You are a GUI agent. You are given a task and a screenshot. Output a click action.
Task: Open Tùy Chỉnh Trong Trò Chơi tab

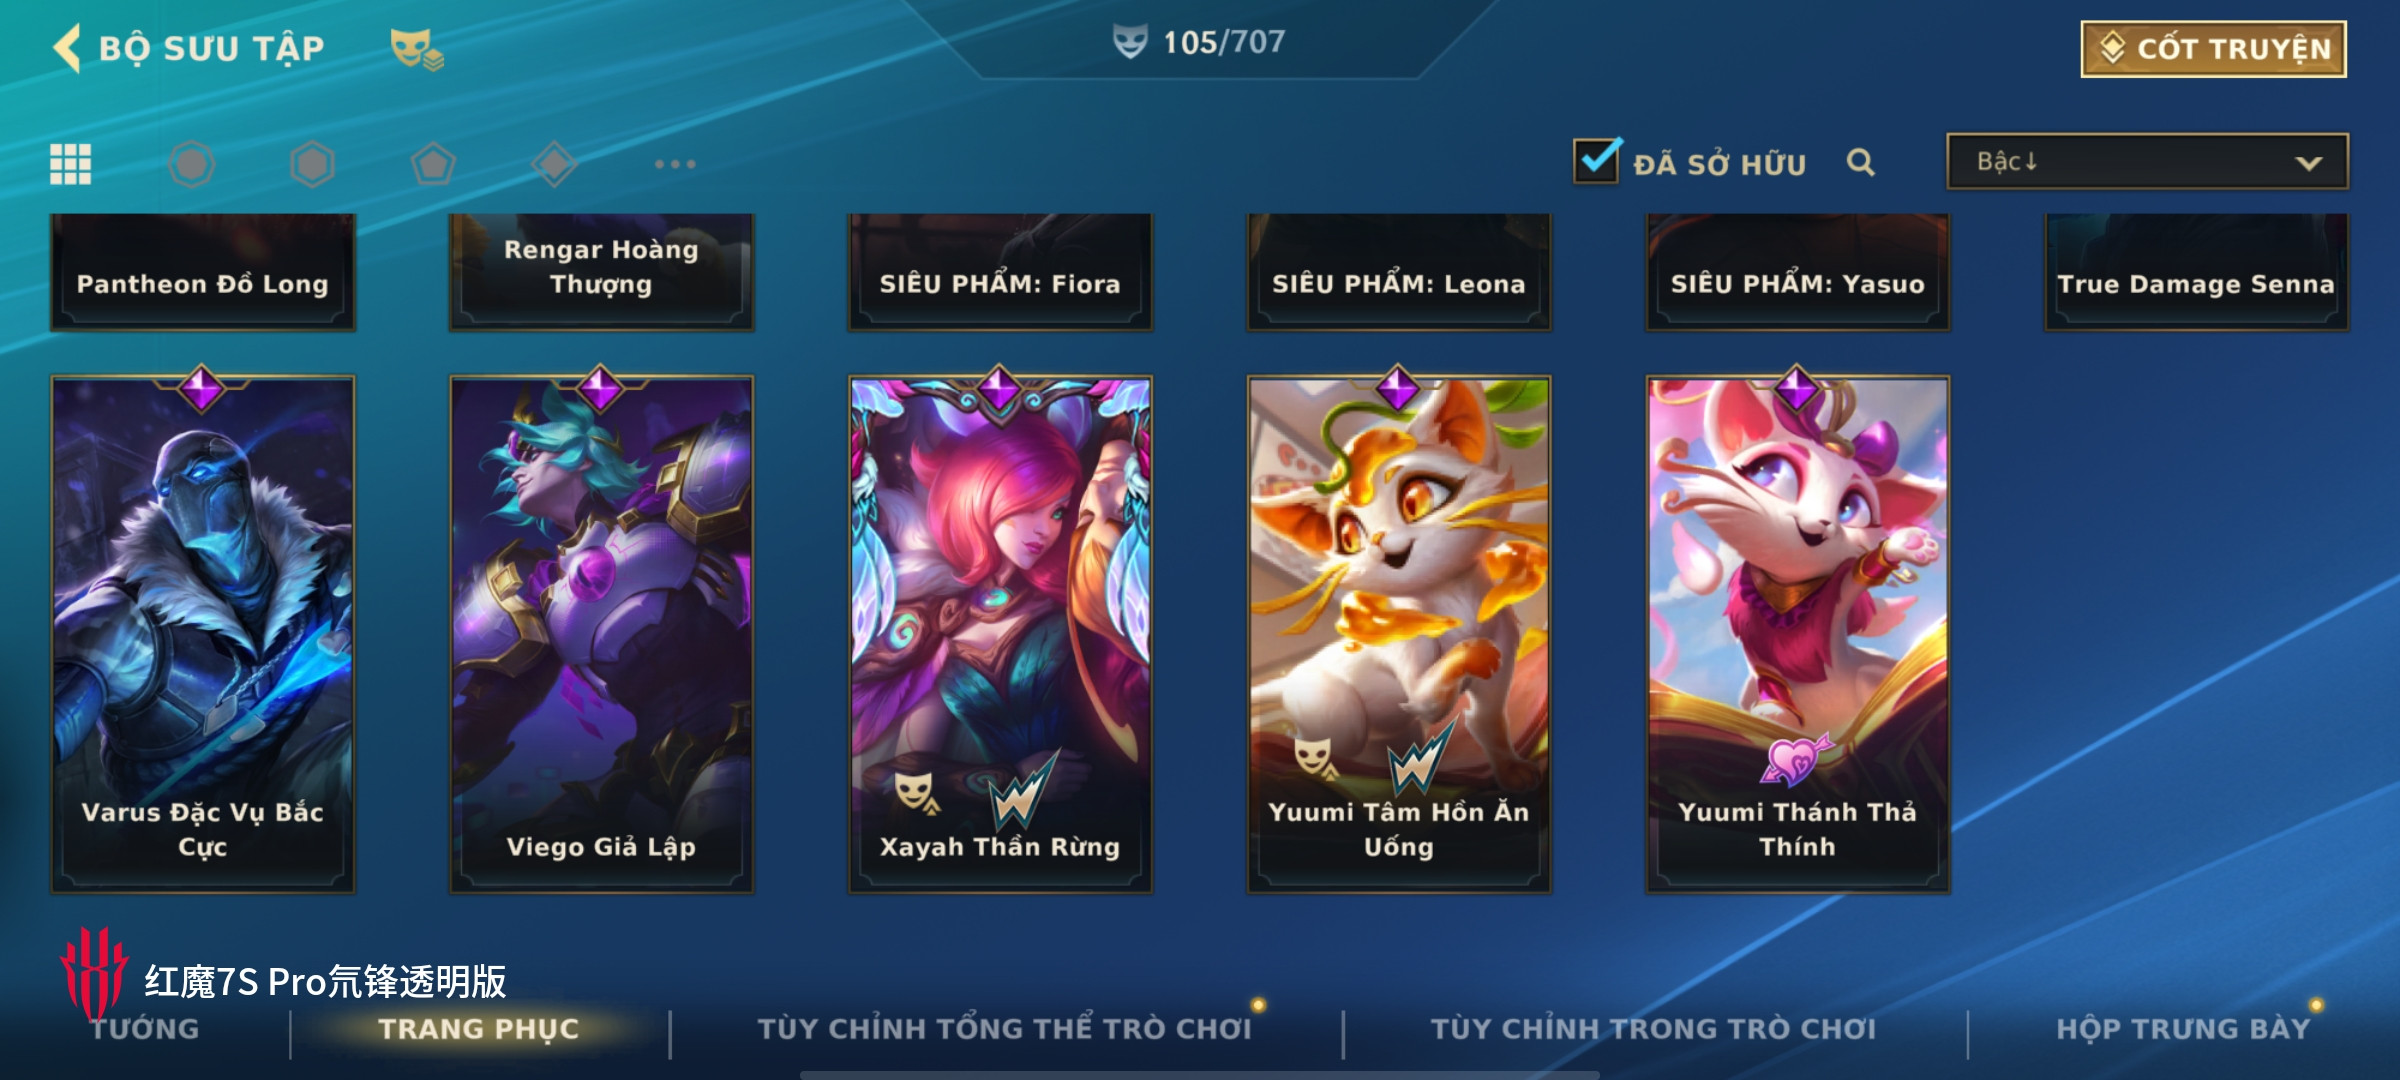click(1653, 1029)
